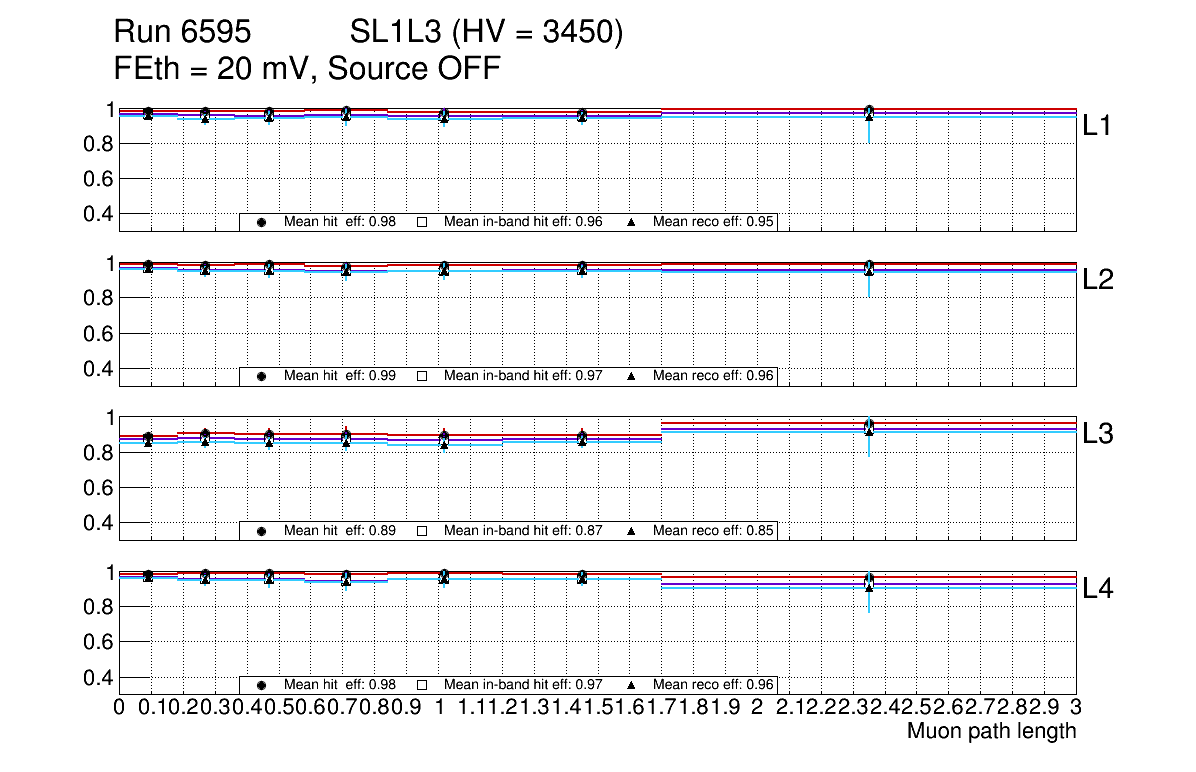Click the triangle legend marker in L3 panel
Viewport: 1196px width, 772px height.
click(x=632, y=531)
